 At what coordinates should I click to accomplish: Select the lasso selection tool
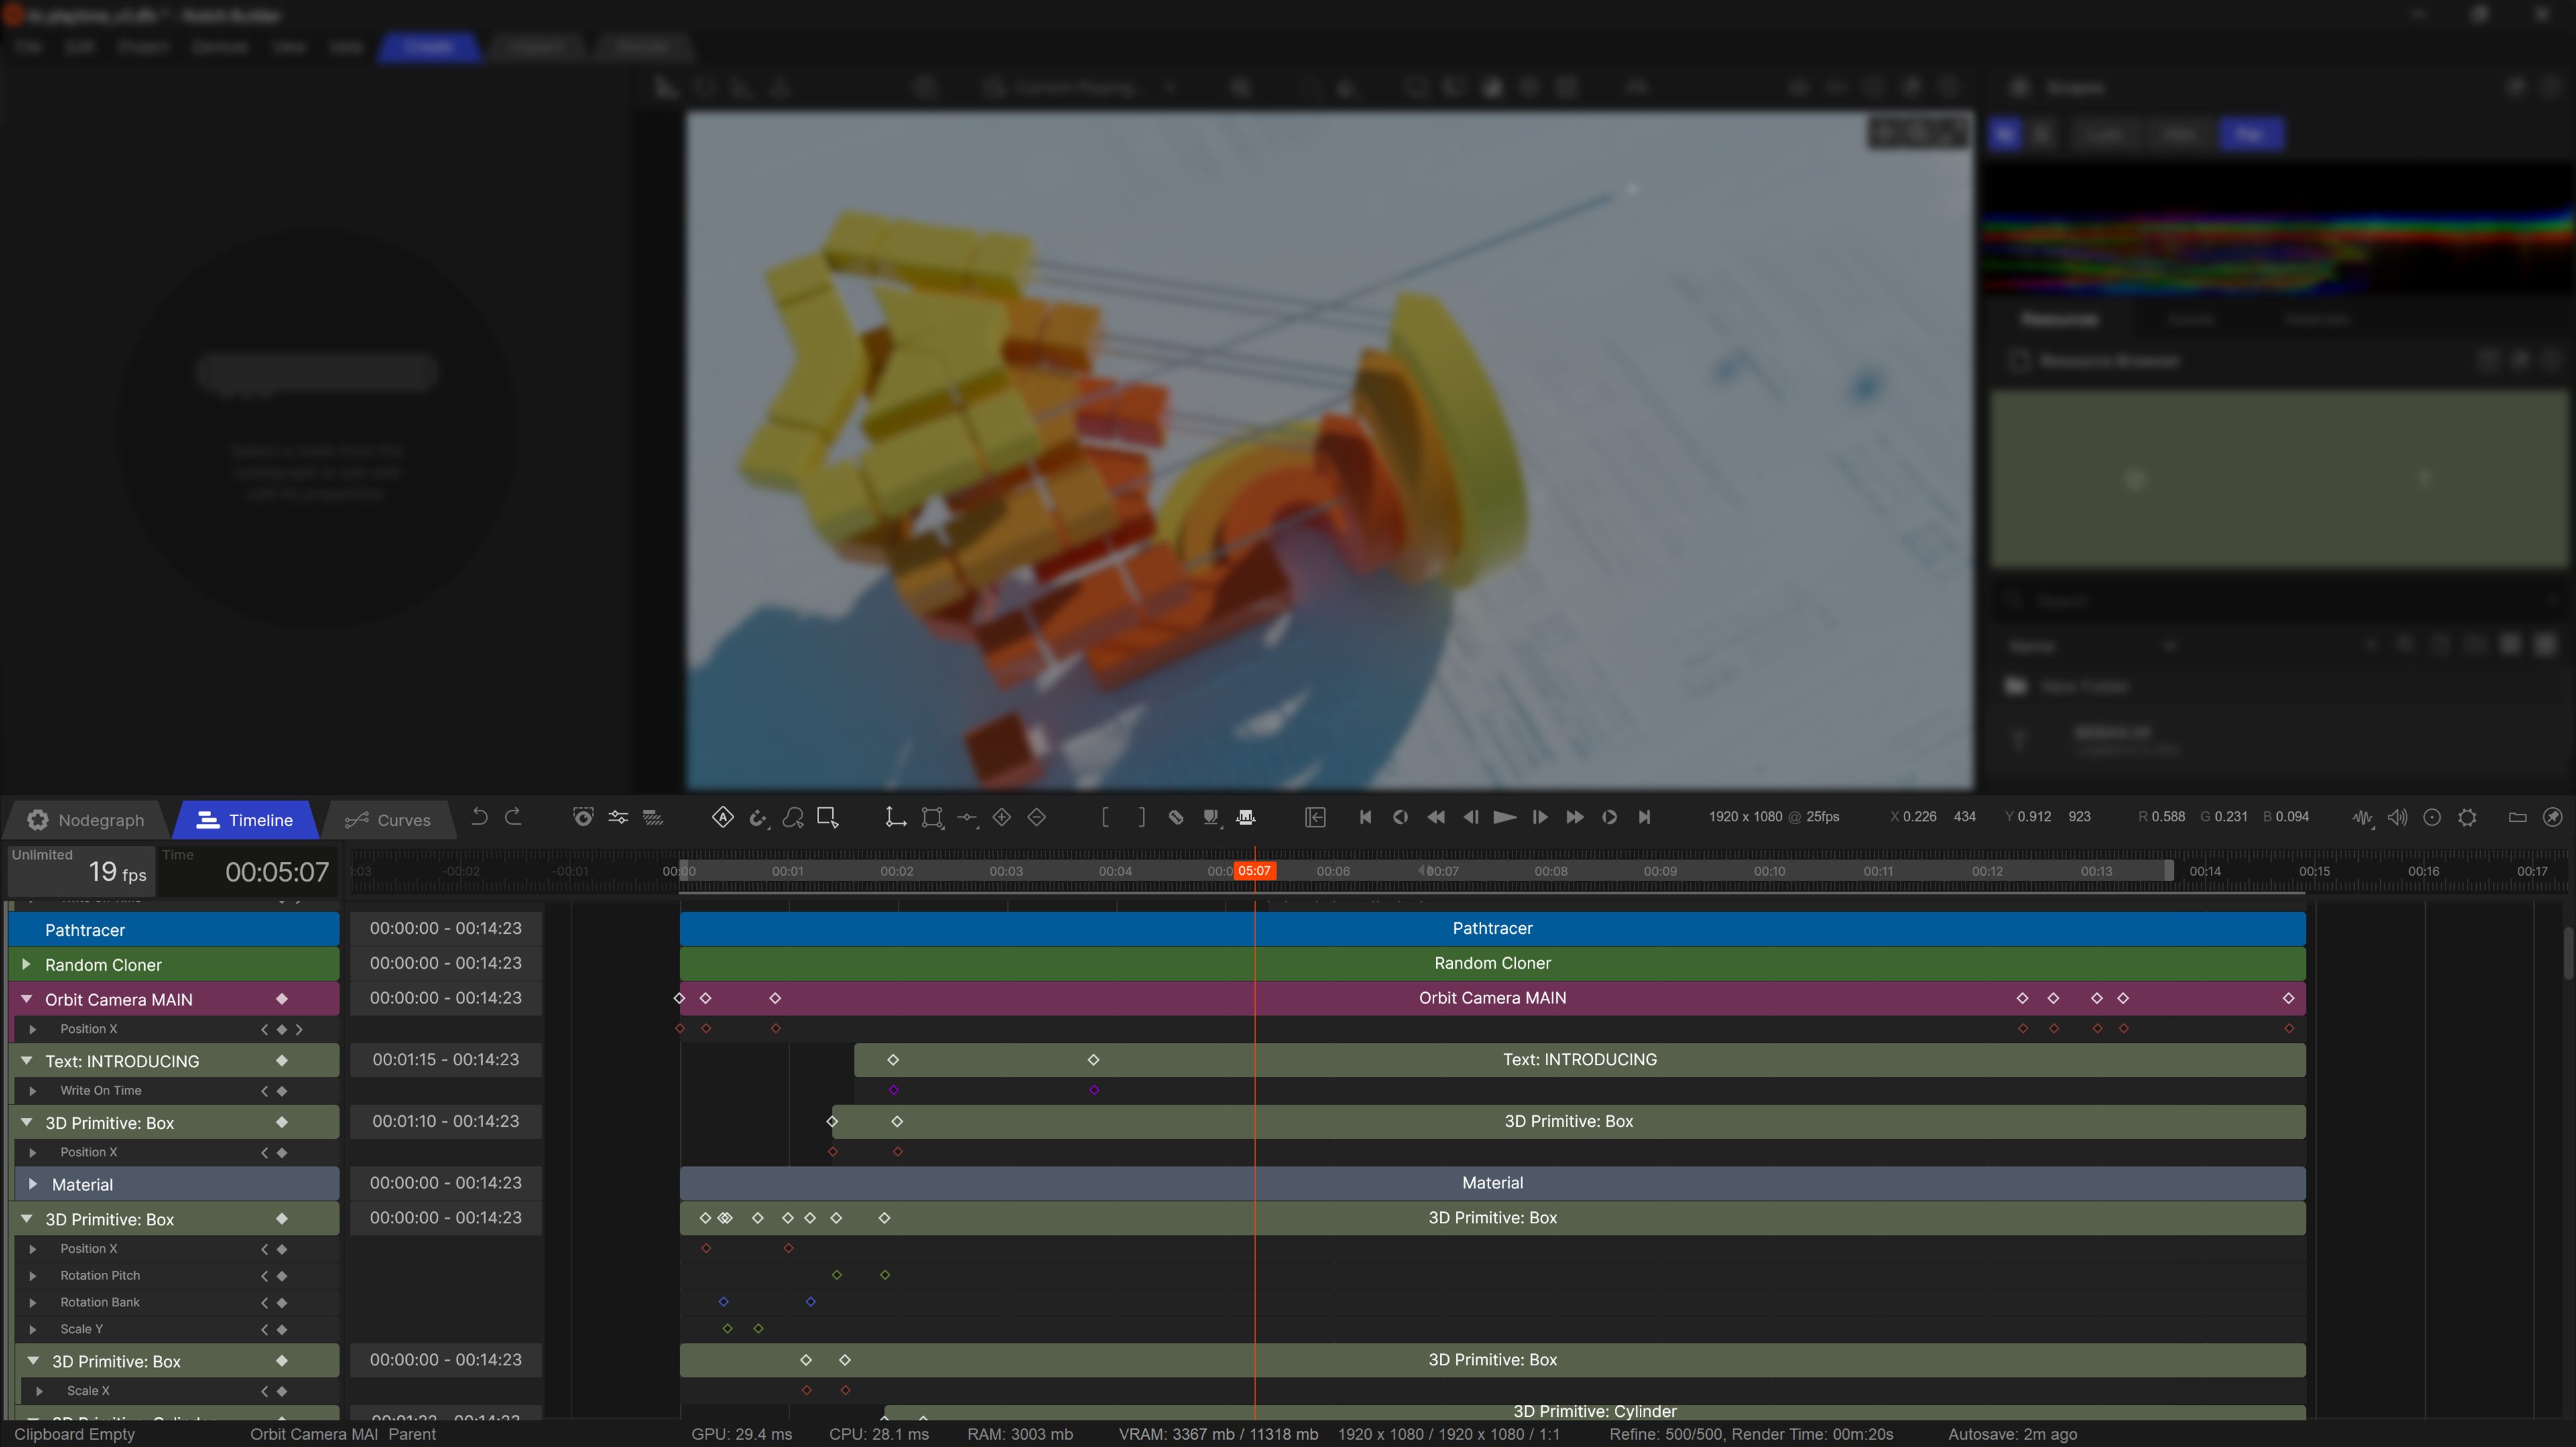(x=793, y=817)
